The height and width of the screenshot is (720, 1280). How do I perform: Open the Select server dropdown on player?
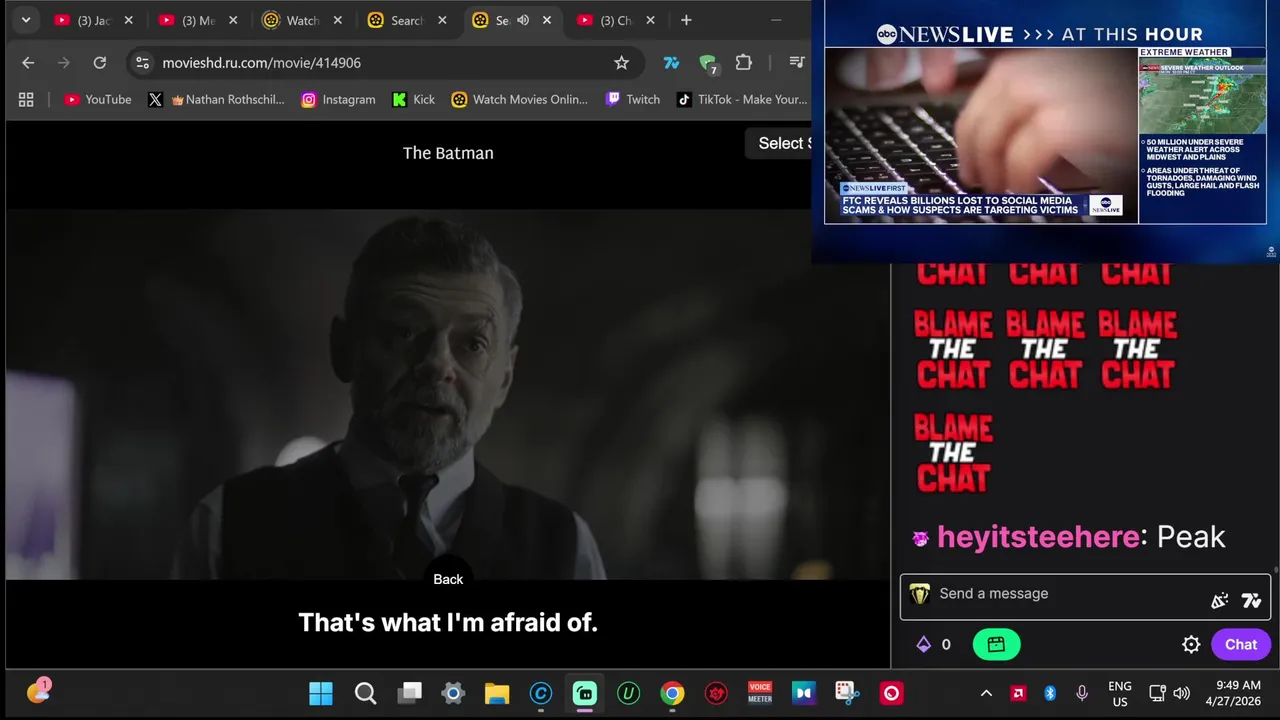pyautogui.click(x=778, y=143)
